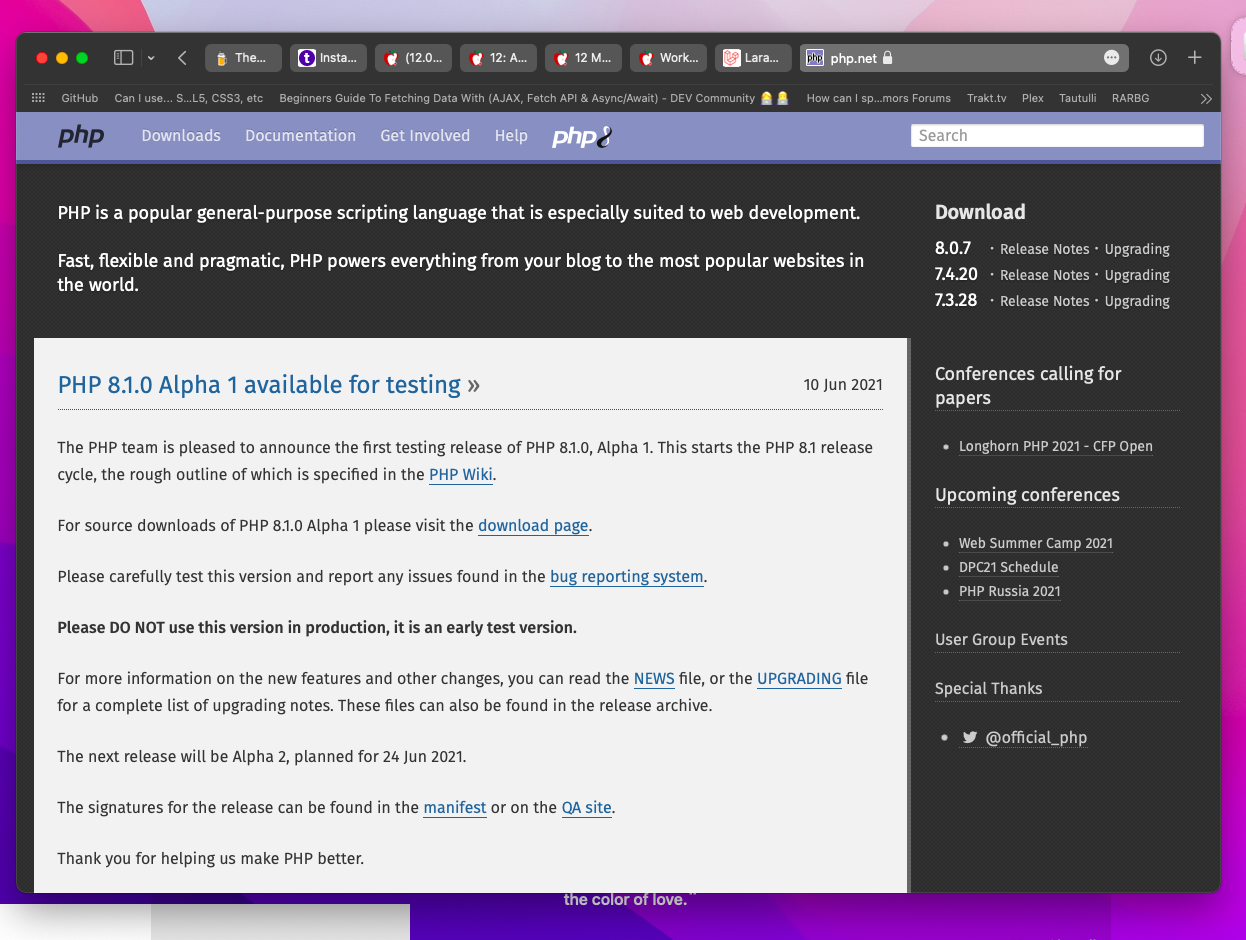Download PHP version 8.0.7
The width and height of the screenshot is (1246, 940).
click(953, 248)
